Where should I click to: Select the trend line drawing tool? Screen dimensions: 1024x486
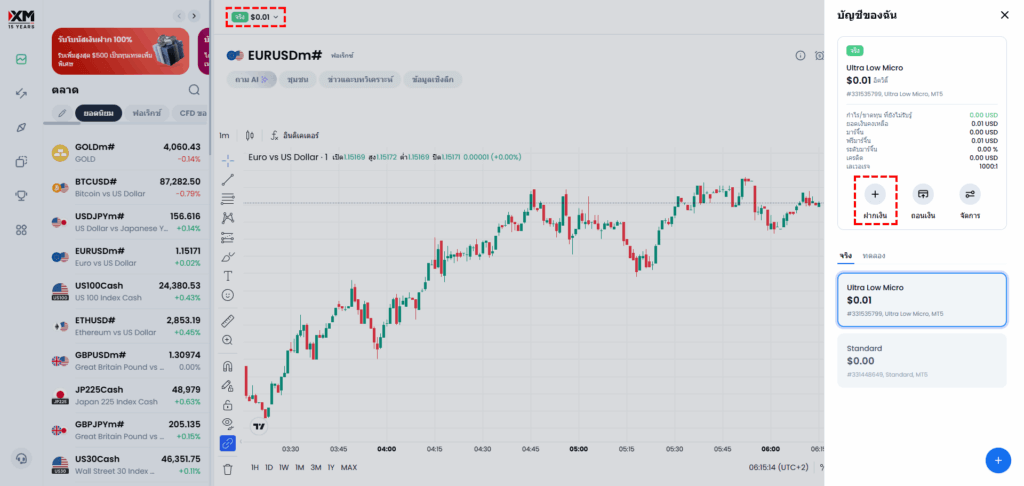[x=228, y=179]
